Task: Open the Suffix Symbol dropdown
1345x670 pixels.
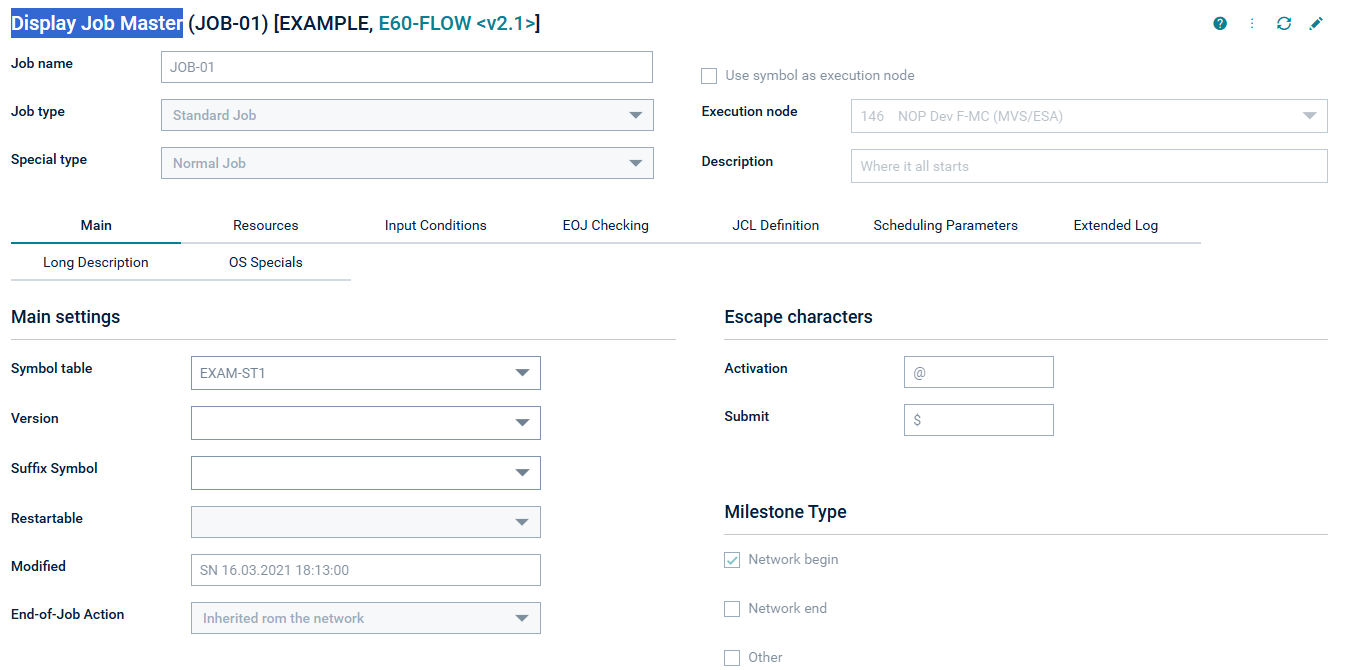Action: click(366, 473)
